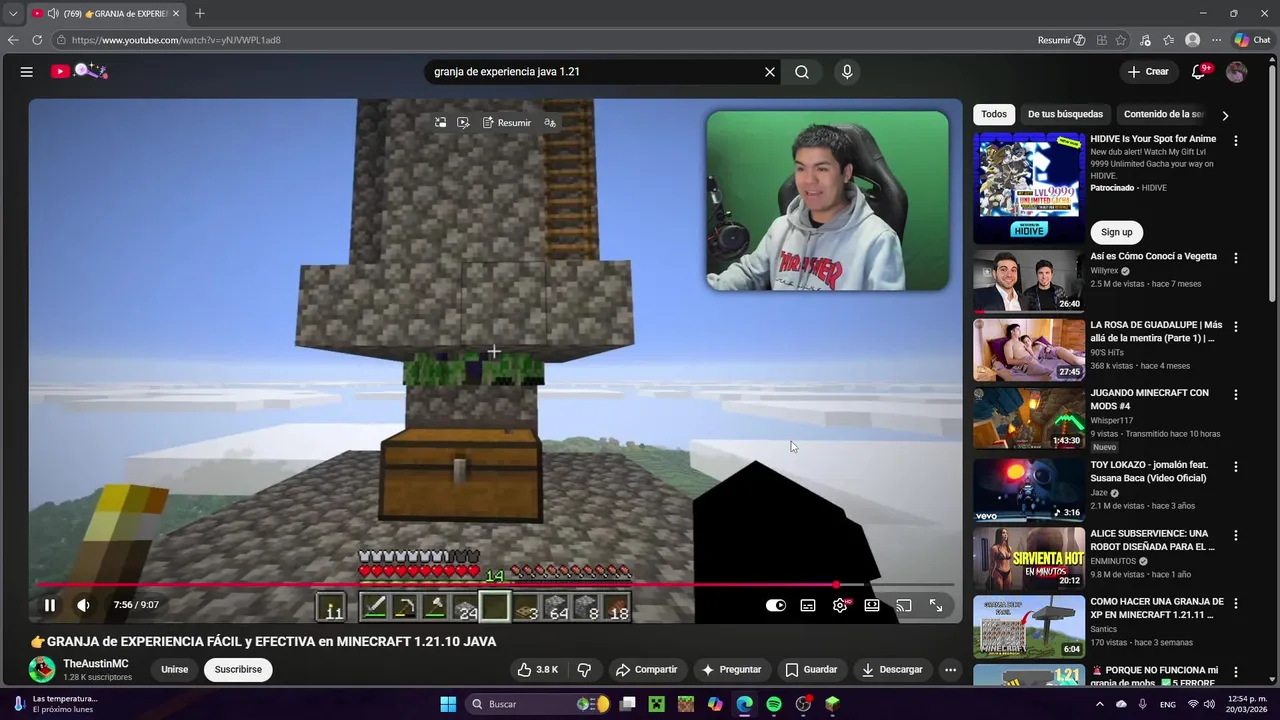This screenshot has height=720, width=1280.
Task: Open the YouTube guide hamburger menu
Action: (27, 72)
